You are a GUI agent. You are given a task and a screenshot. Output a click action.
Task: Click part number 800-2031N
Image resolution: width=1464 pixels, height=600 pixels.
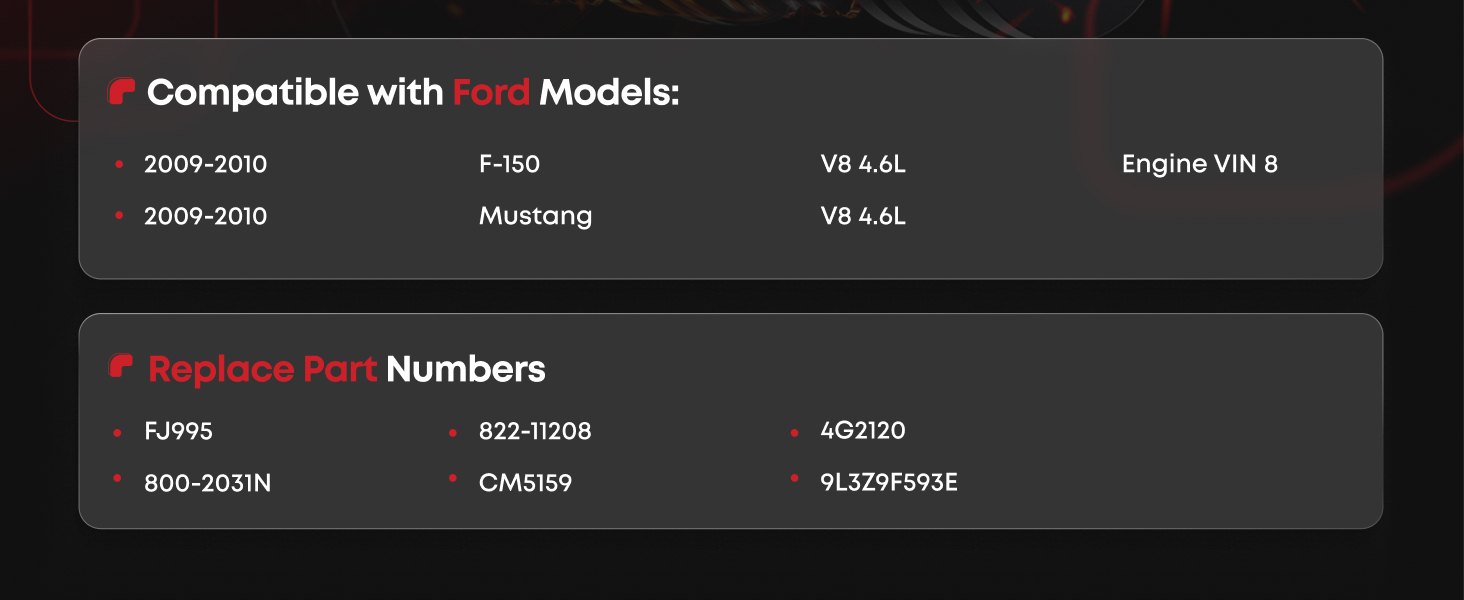click(x=207, y=483)
